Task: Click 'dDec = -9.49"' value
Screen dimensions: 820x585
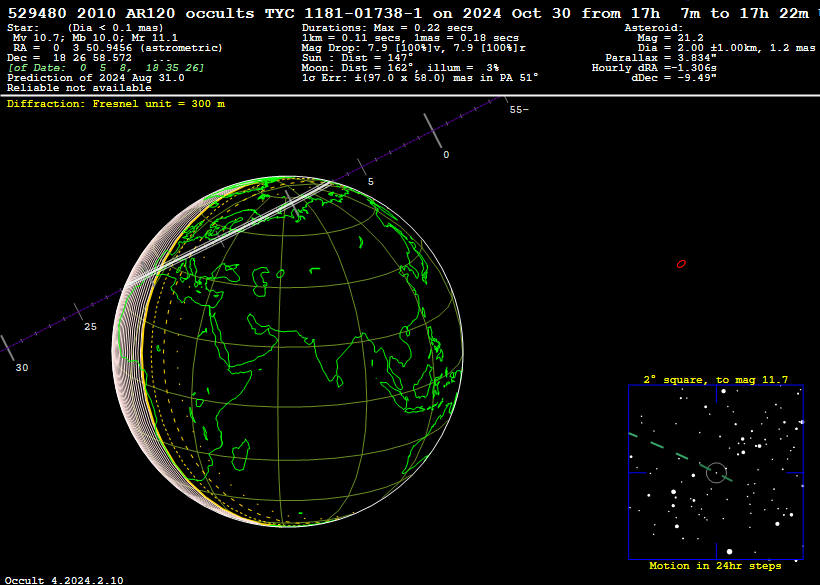Action: pyautogui.click(x=674, y=78)
